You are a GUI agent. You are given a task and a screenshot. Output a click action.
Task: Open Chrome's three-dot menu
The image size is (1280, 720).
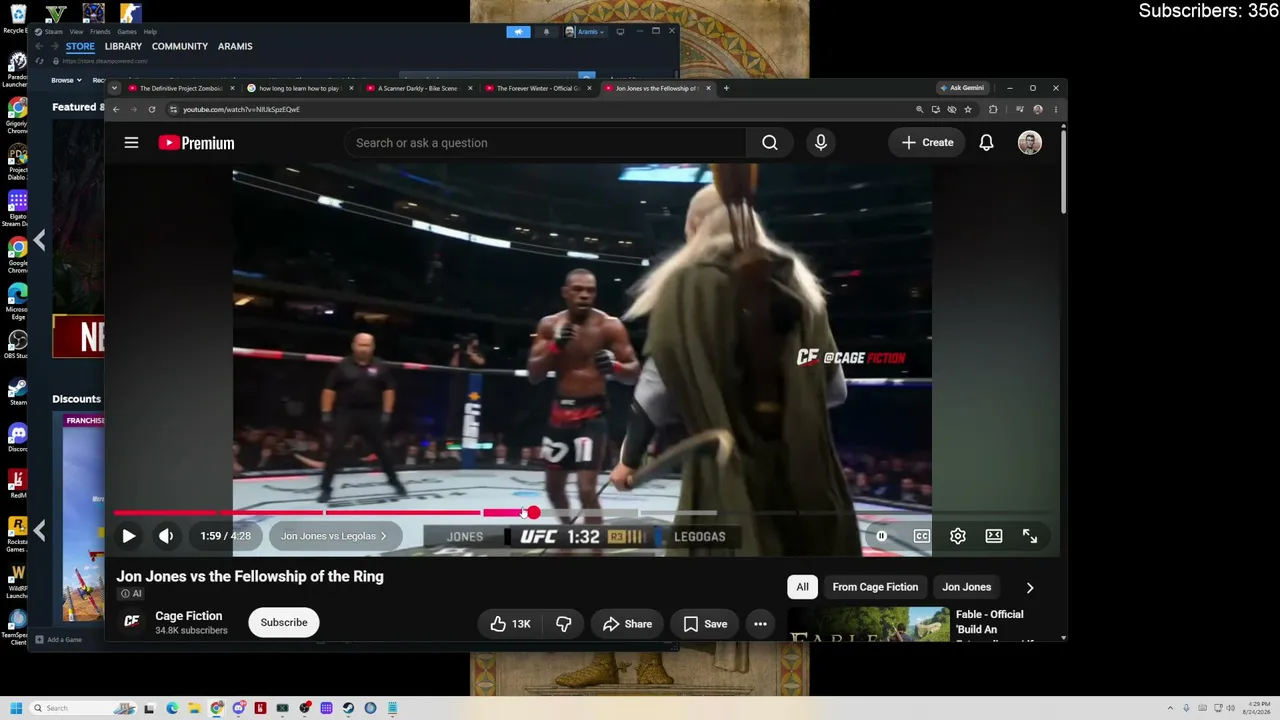(1056, 109)
